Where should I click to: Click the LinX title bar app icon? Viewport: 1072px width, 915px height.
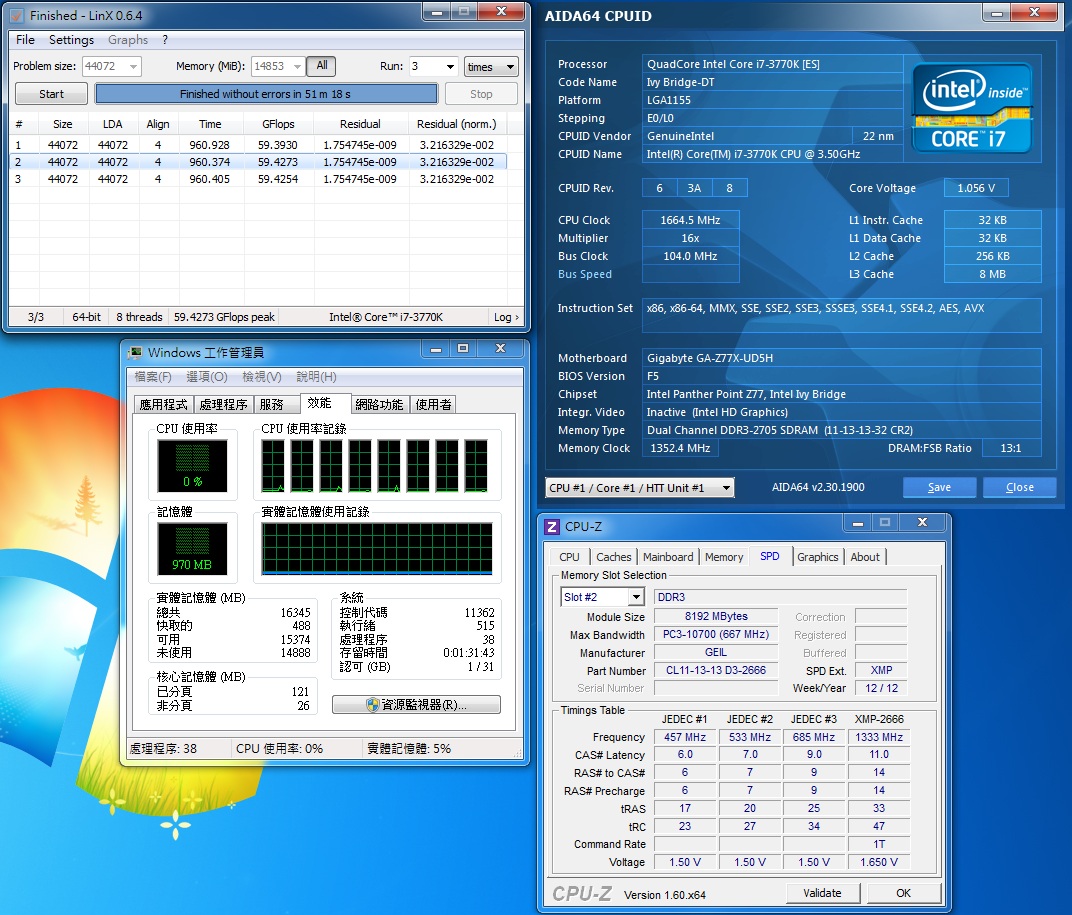(17, 15)
